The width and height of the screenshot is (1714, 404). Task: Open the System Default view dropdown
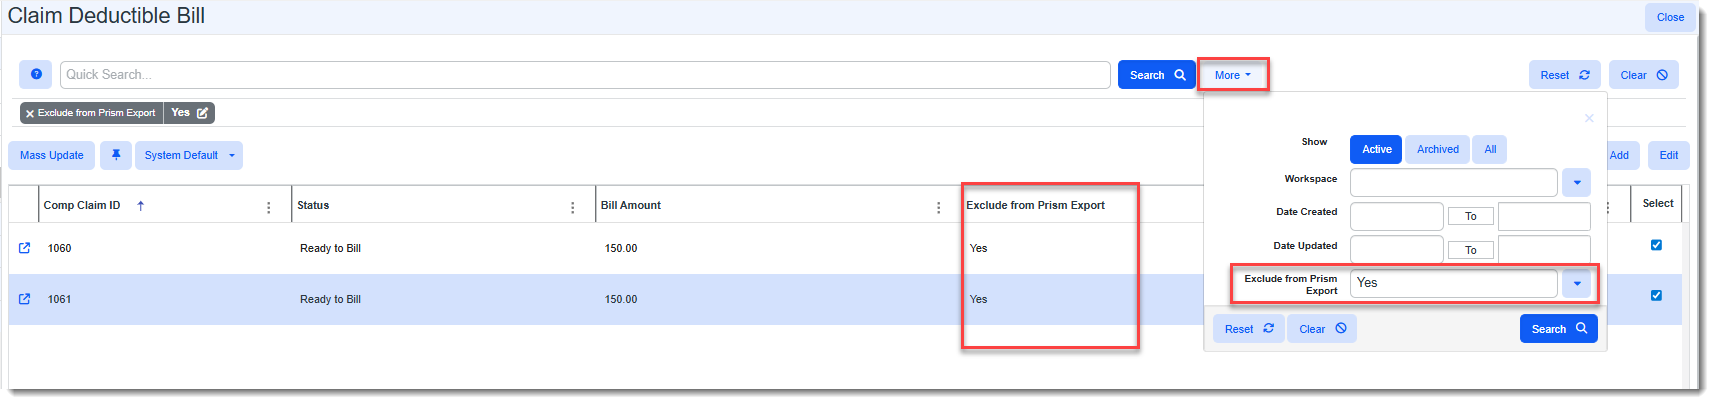coord(189,155)
